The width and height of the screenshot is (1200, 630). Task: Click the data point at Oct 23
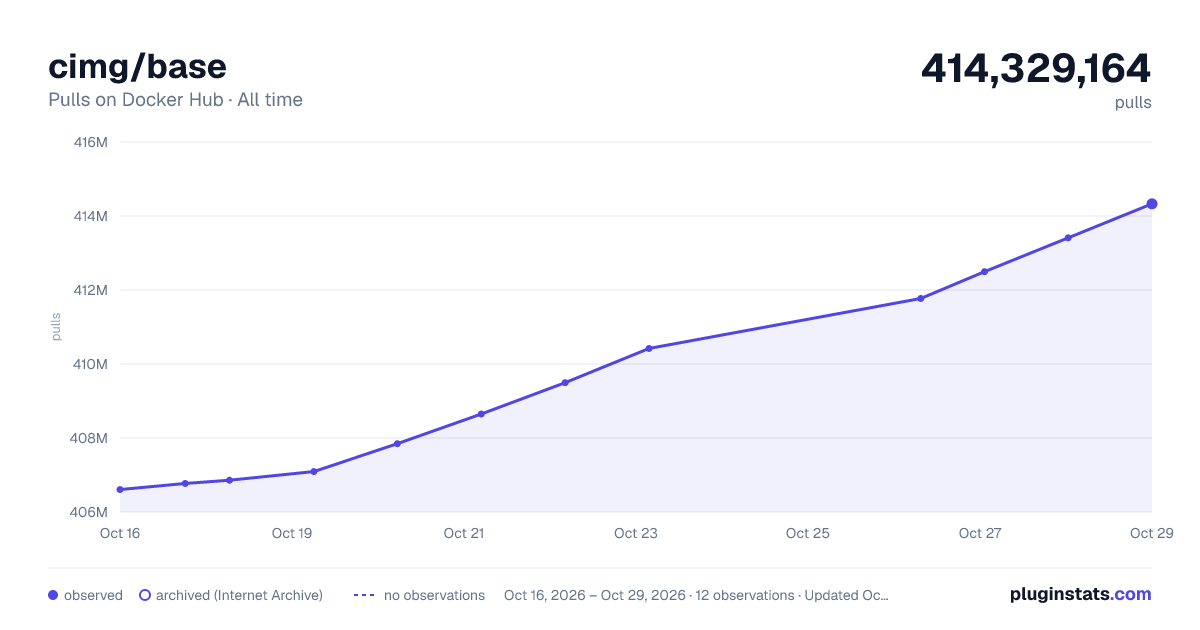point(649,348)
